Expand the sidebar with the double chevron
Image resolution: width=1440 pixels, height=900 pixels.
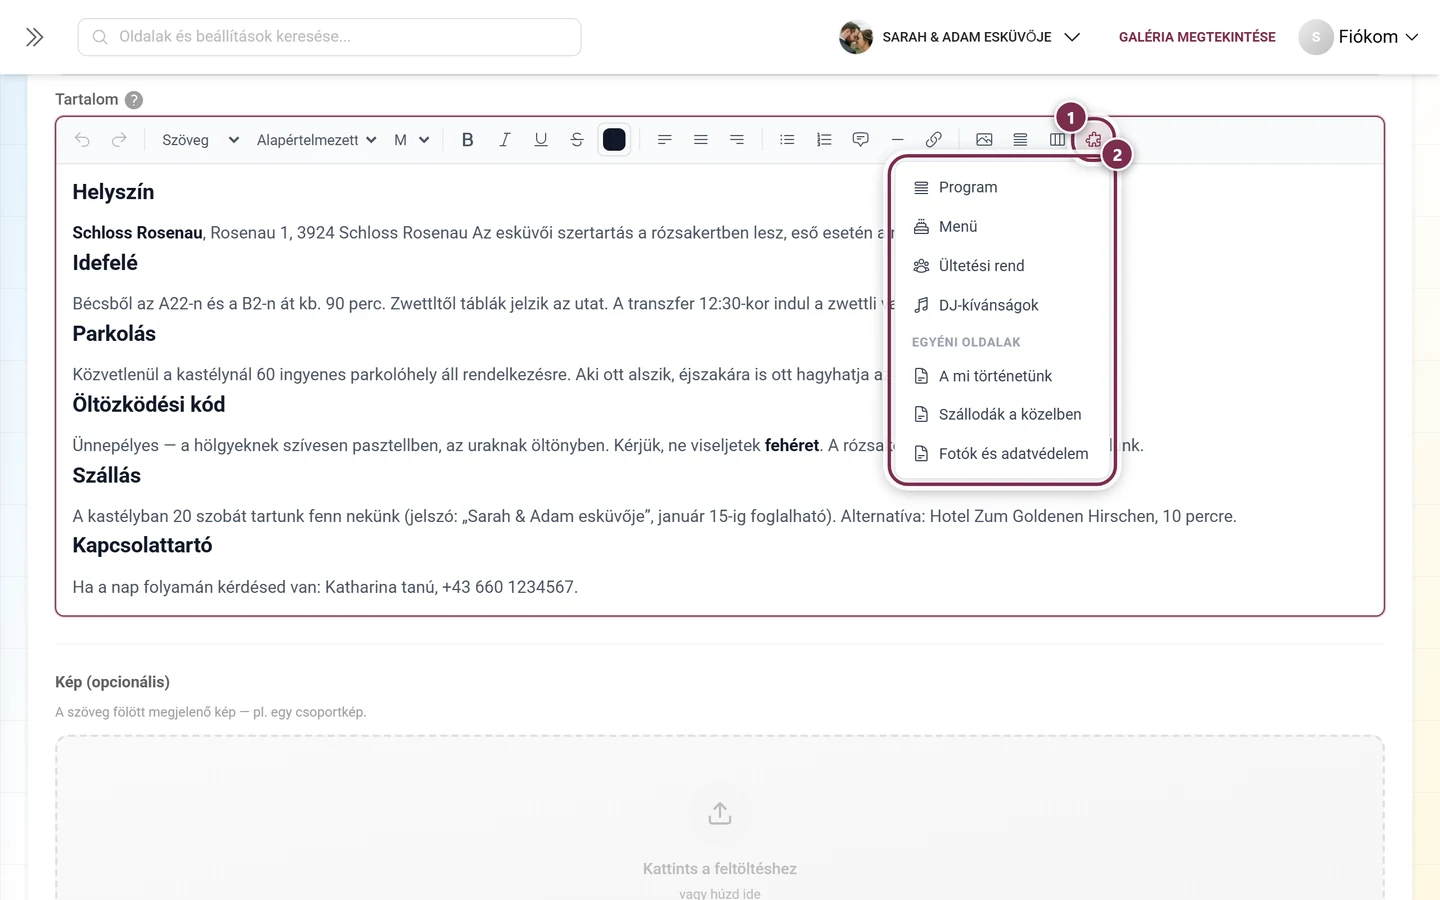click(x=34, y=37)
